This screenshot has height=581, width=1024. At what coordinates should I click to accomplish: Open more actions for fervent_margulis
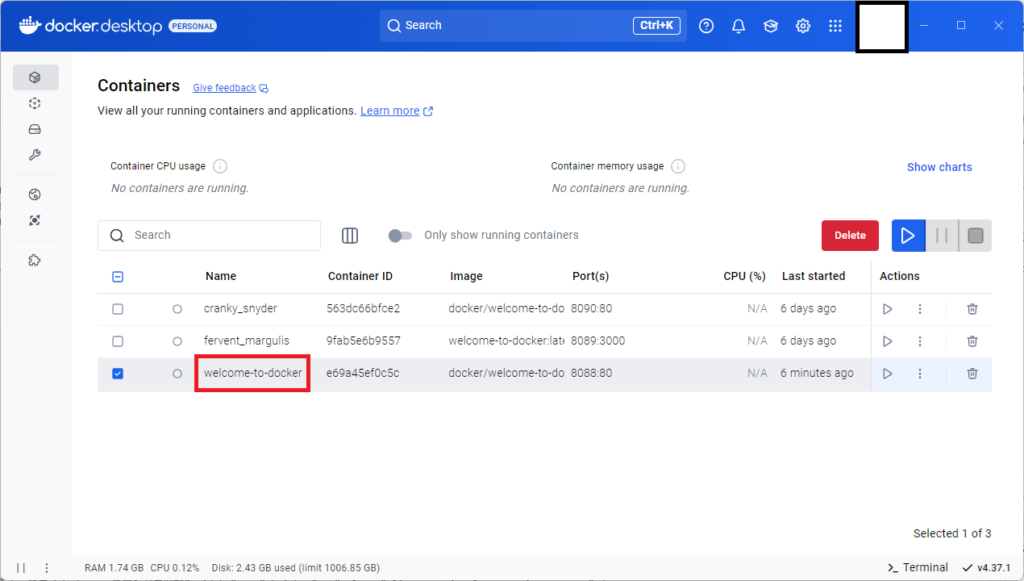coord(920,341)
